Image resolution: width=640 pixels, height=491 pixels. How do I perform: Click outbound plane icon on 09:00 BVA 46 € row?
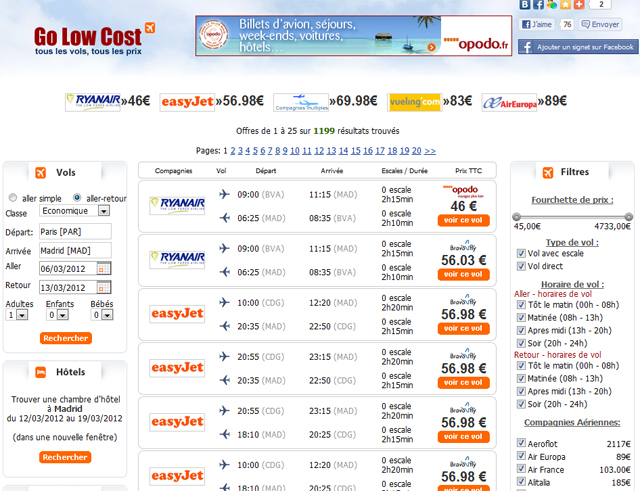pos(224,194)
